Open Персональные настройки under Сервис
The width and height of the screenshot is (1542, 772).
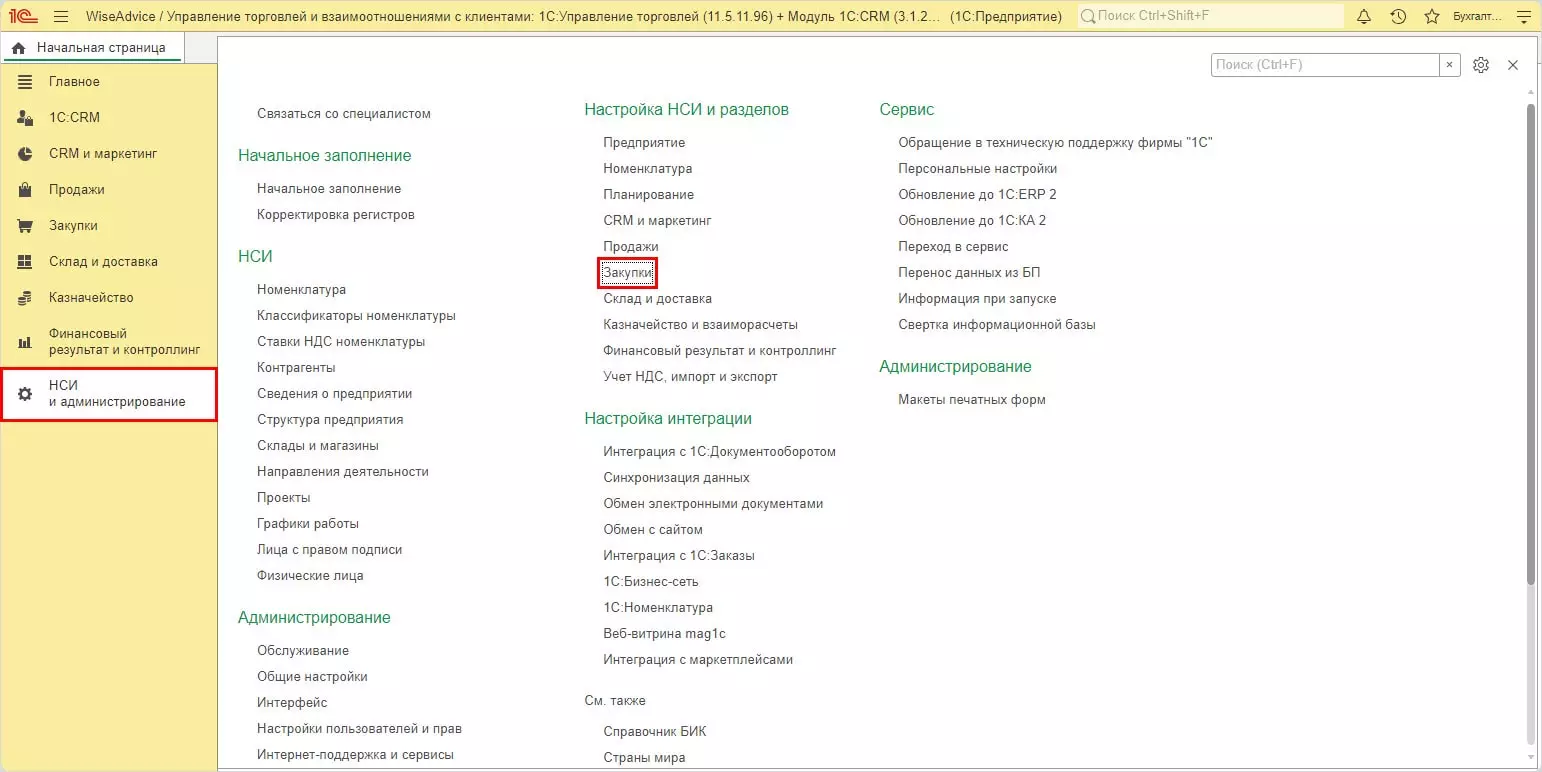click(978, 169)
